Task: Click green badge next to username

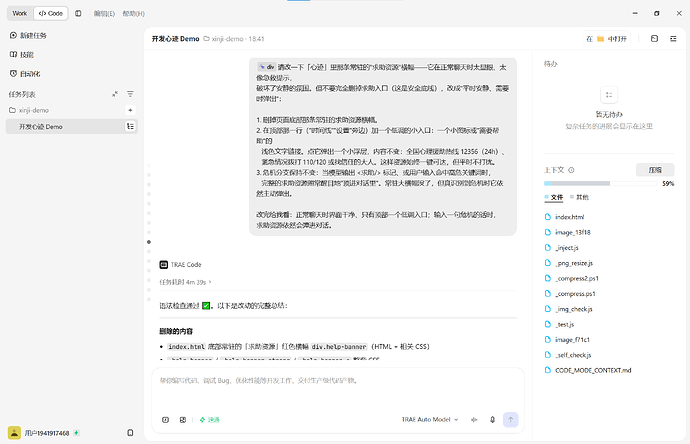Action: (x=77, y=433)
